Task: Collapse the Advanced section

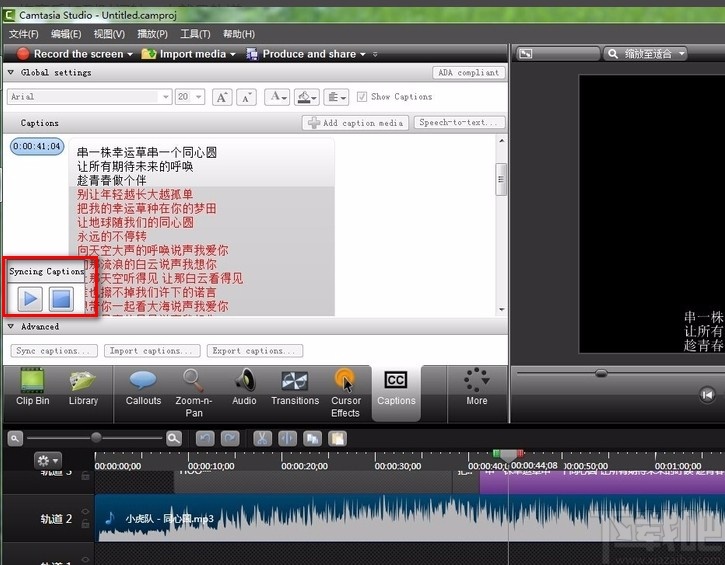Action: point(11,326)
